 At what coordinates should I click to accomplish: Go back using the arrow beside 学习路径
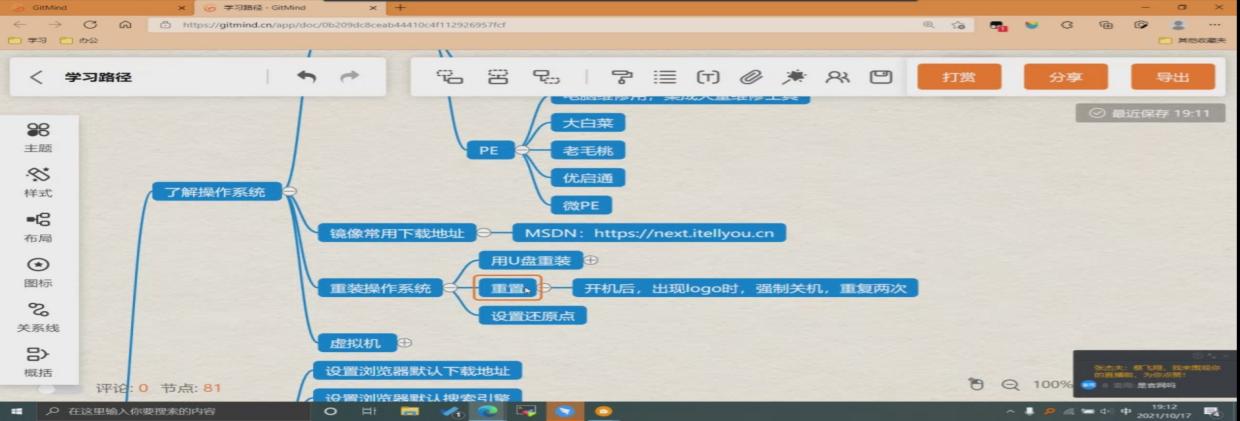click(36, 77)
